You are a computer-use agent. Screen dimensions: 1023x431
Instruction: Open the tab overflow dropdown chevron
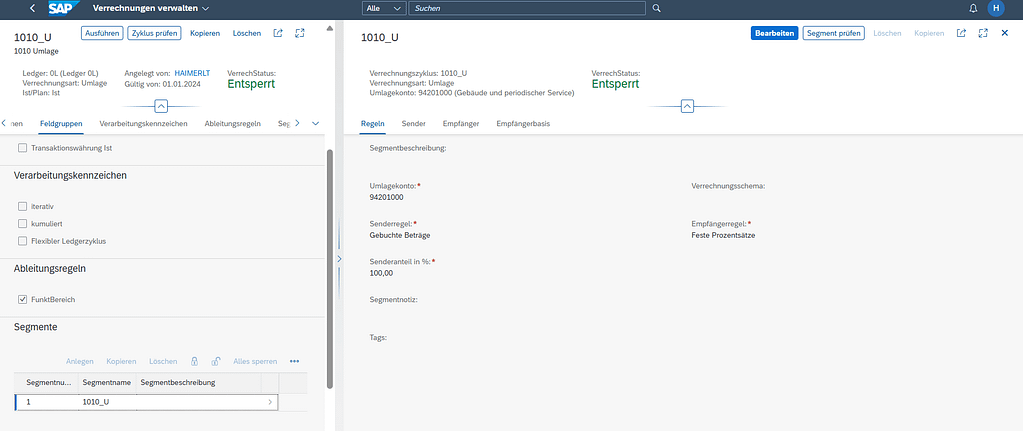tap(316, 123)
